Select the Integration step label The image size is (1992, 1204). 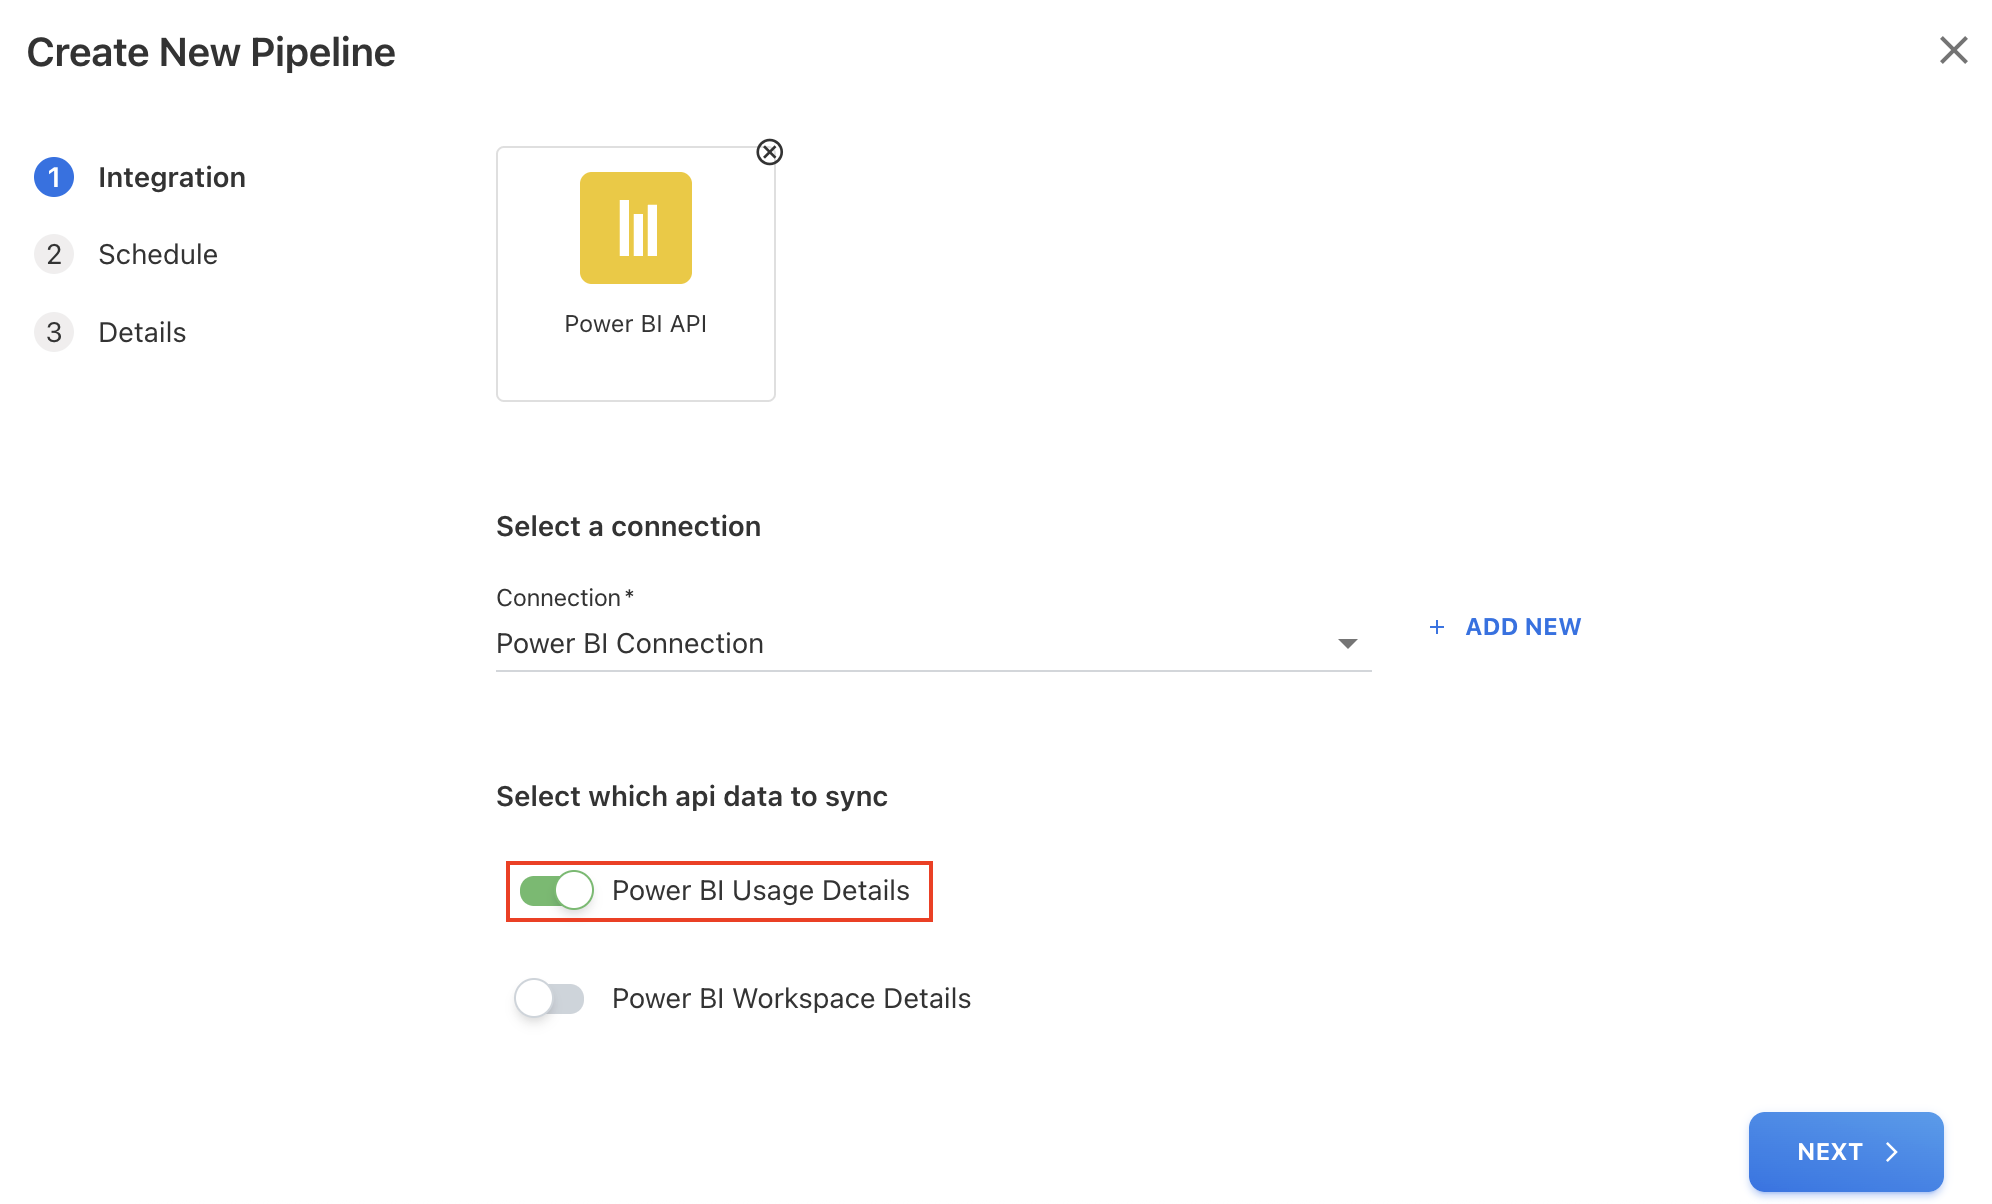[172, 177]
